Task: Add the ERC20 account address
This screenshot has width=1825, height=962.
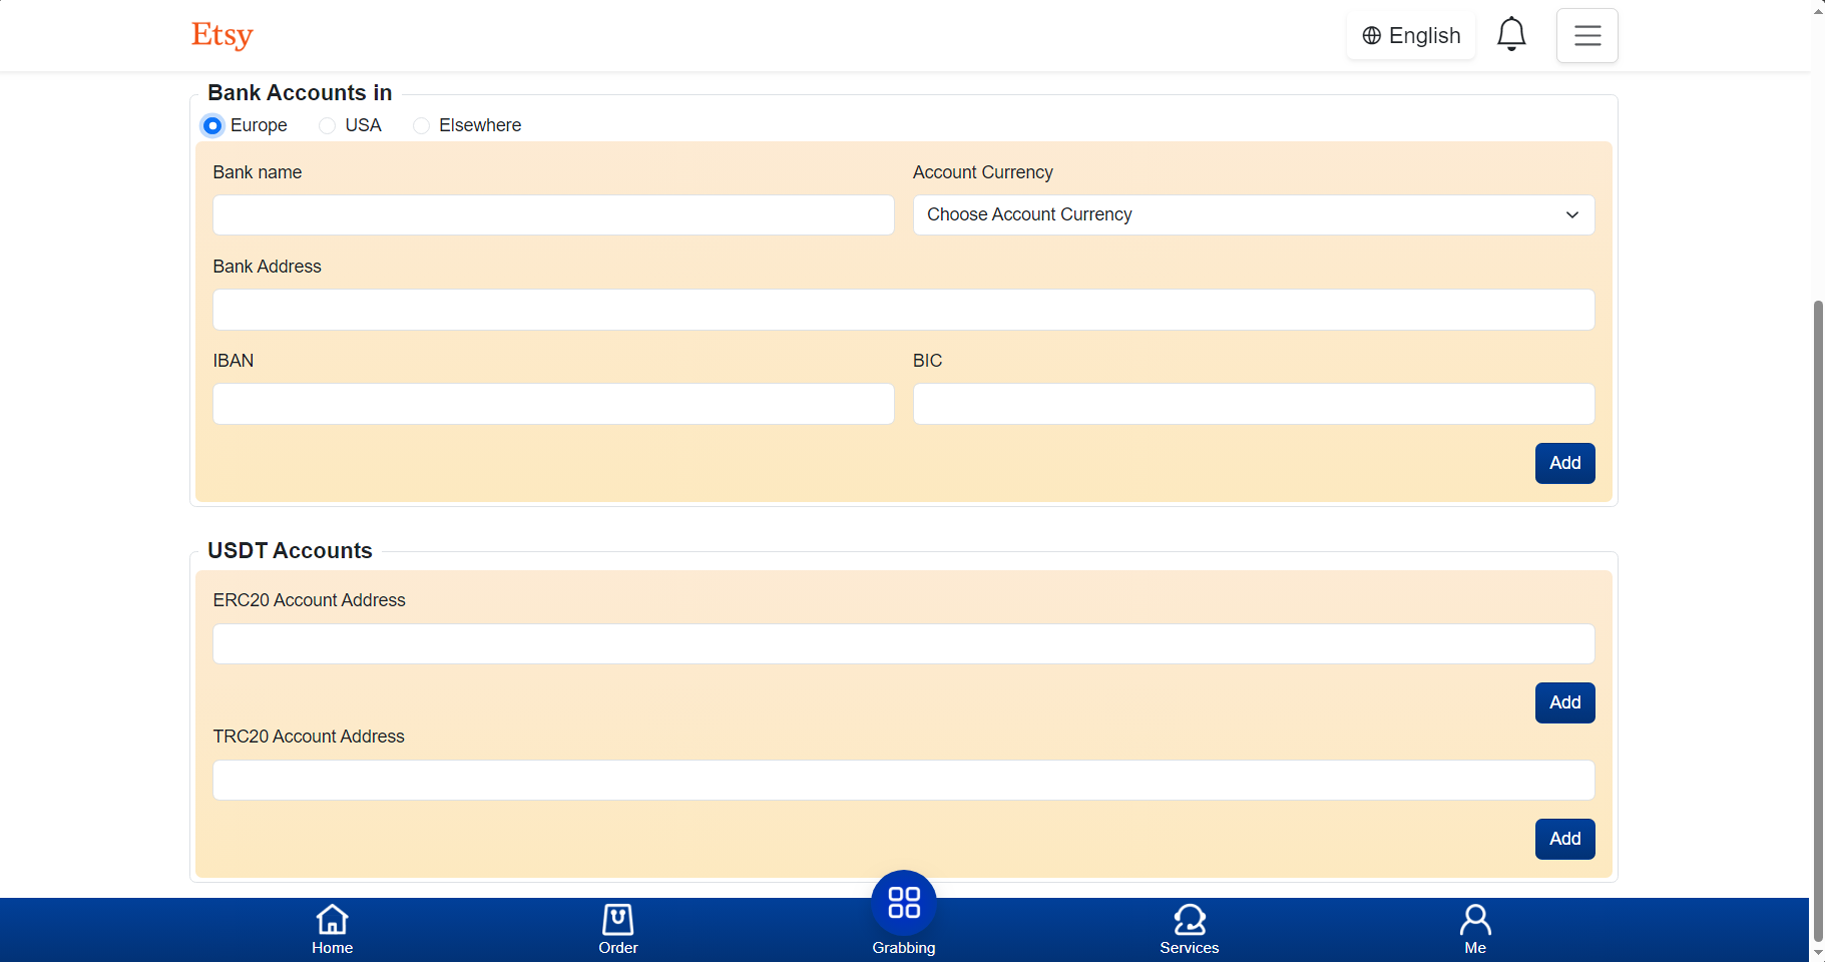Action: (x=1564, y=703)
